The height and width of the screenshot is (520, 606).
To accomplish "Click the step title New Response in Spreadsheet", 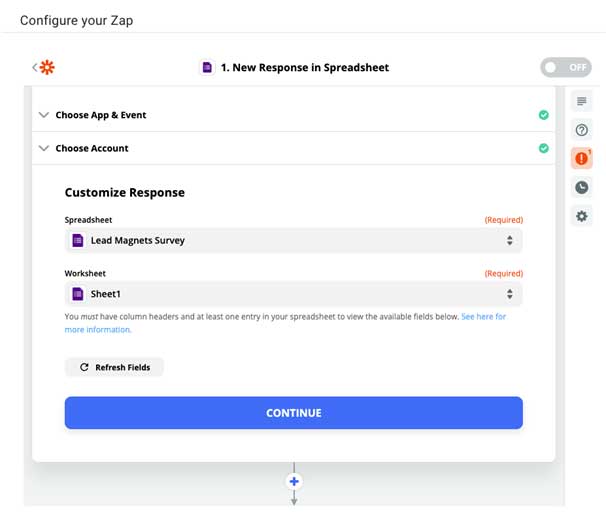I will point(305,68).
